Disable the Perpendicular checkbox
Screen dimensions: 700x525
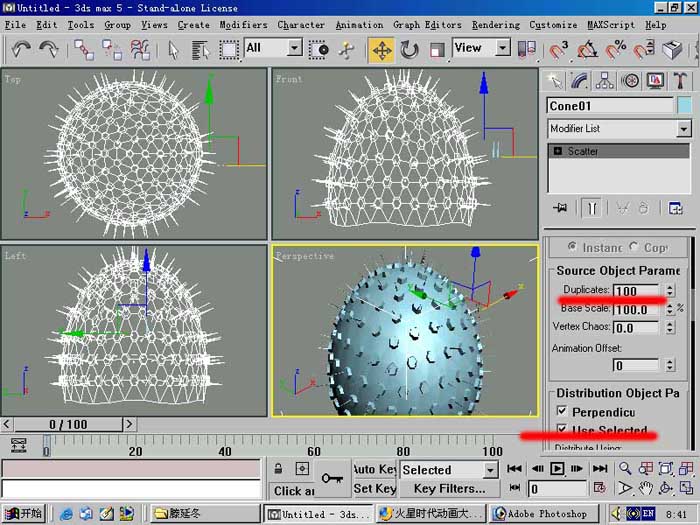(562, 411)
